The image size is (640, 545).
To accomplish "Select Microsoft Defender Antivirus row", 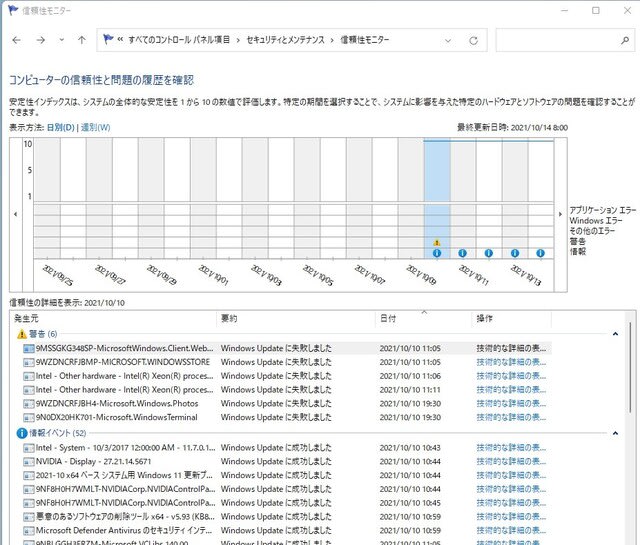I will pyautogui.click(x=287, y=531).
